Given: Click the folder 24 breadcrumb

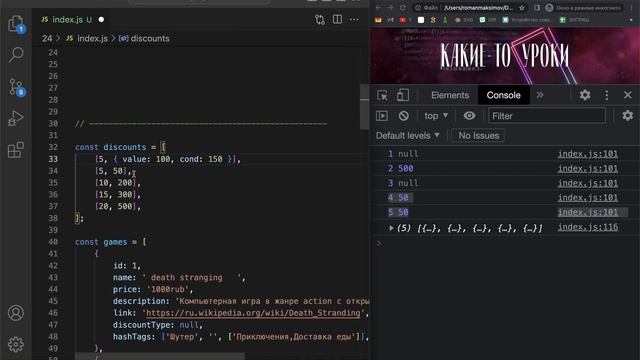Looking at the screenshot, I should tap(47, 38).
